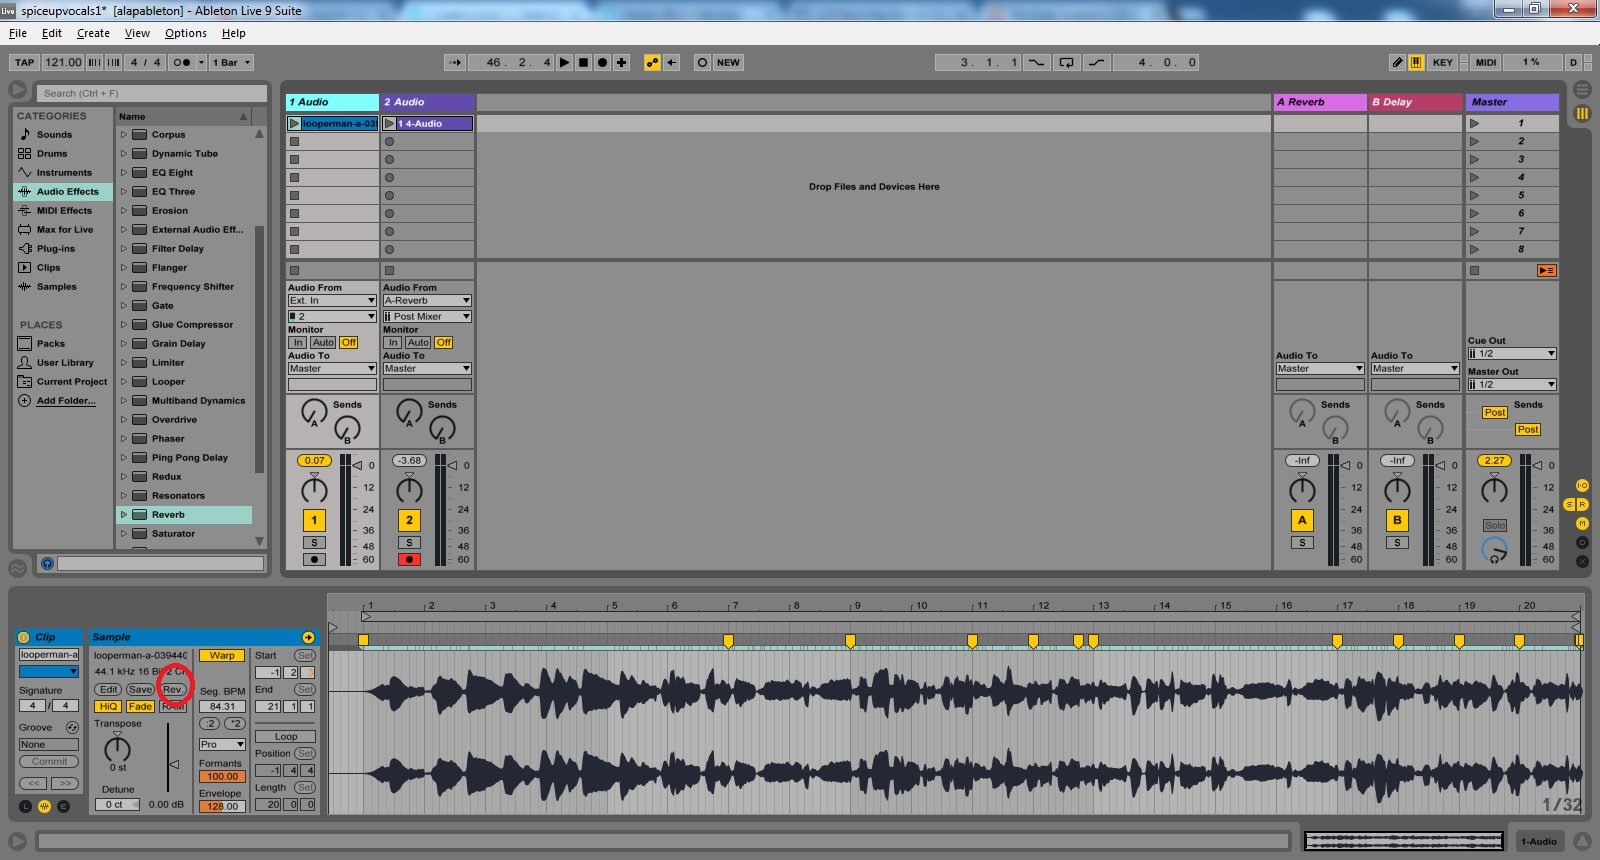Show the Sample box with the Sample toggle icon

(44, 806)
